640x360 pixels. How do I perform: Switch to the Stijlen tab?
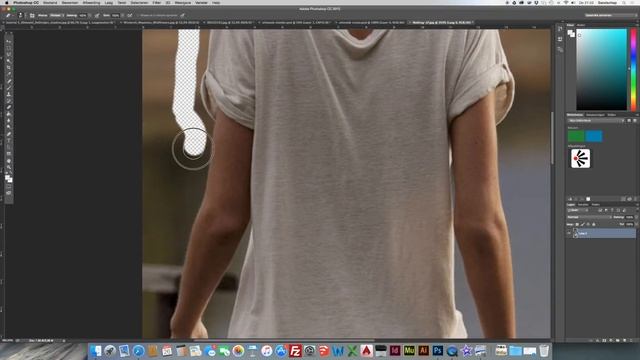point(611,115)
